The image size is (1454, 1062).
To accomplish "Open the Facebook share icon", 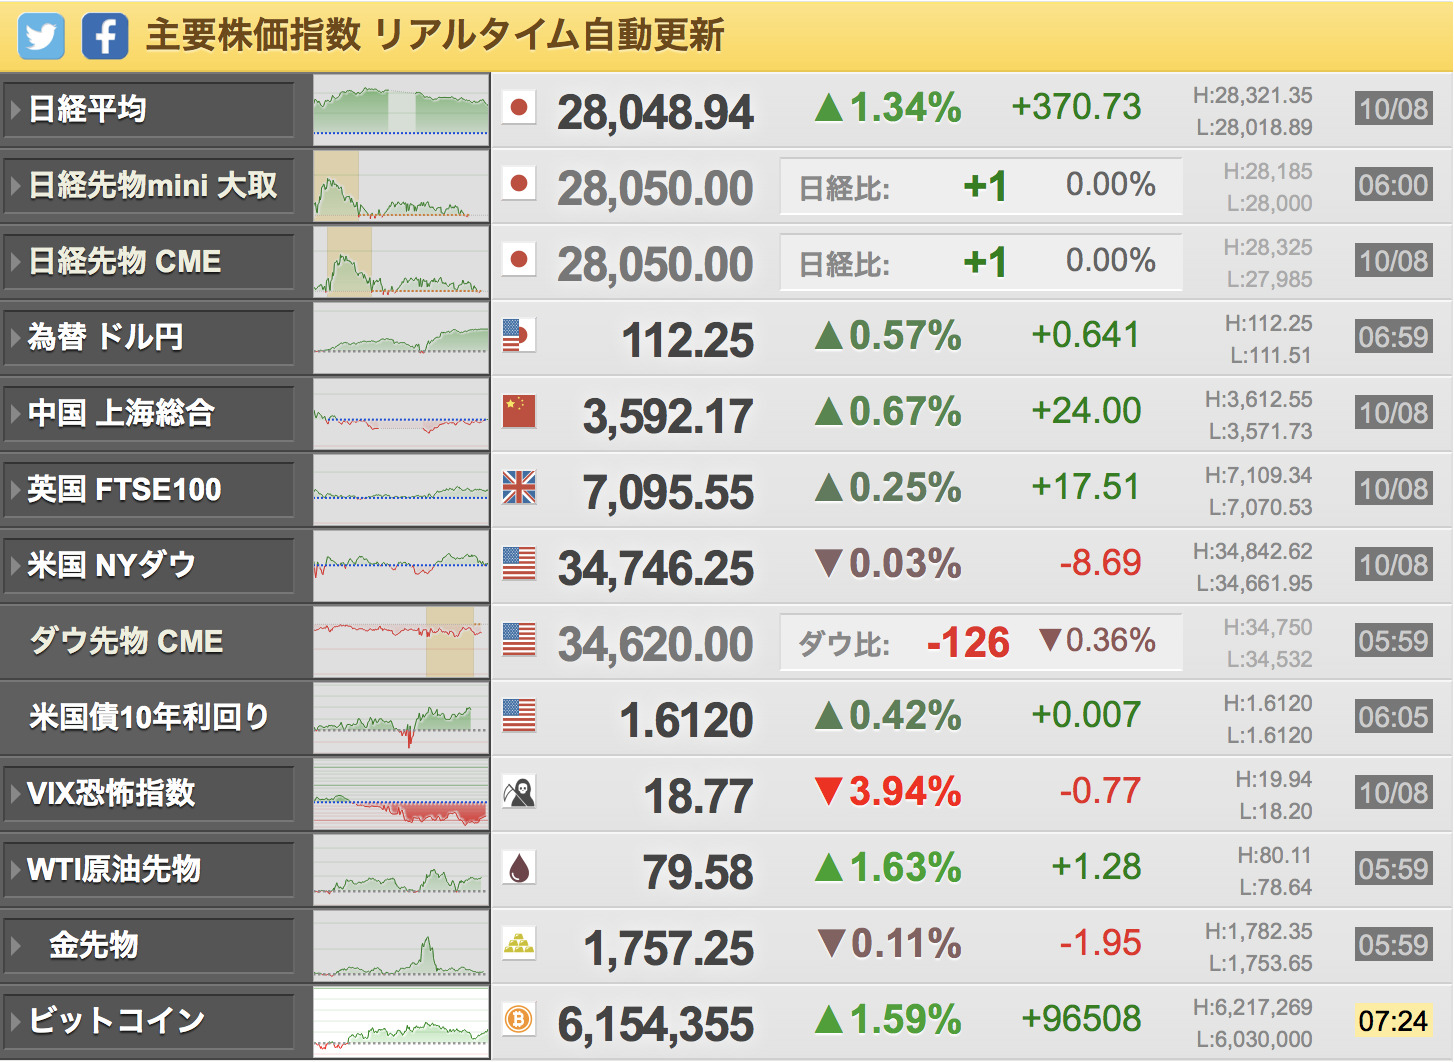I will [105, 36].
